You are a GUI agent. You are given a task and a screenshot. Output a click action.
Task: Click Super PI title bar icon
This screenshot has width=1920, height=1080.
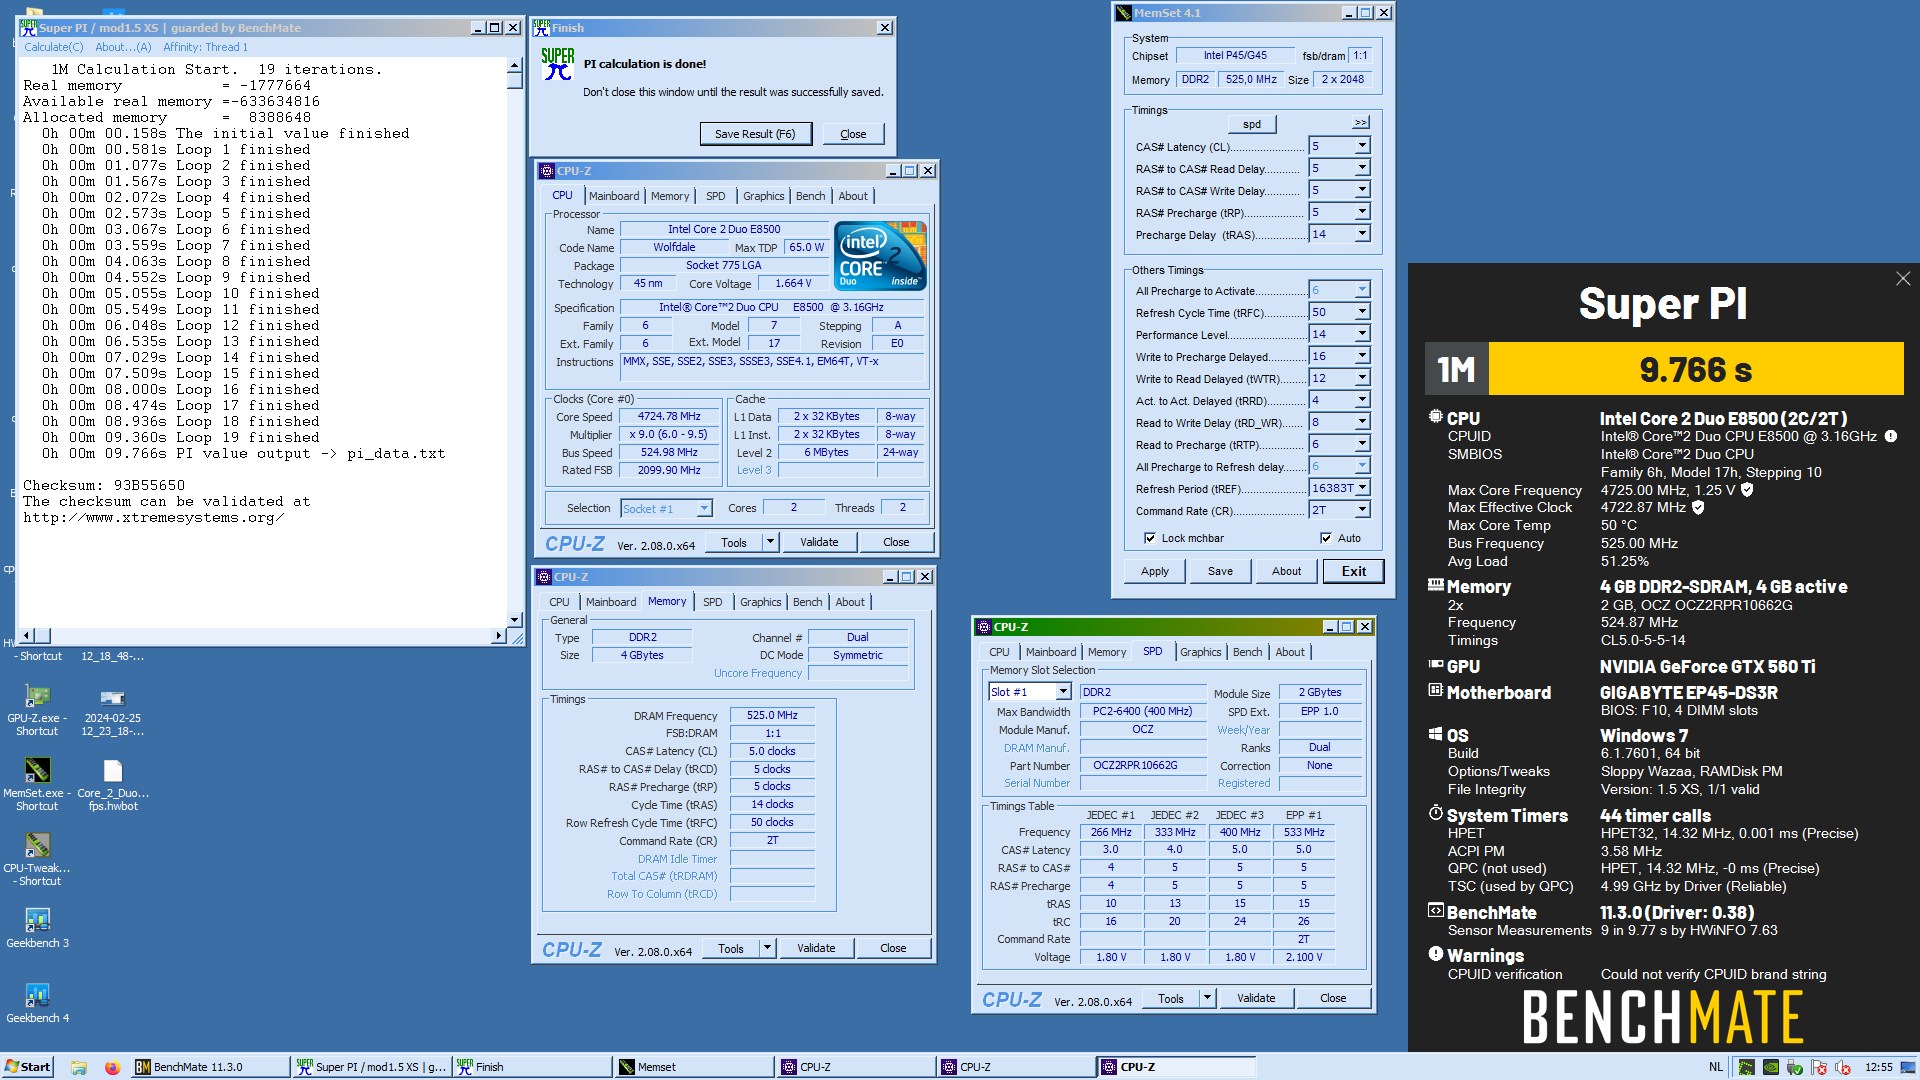click(x=28, y=28)
